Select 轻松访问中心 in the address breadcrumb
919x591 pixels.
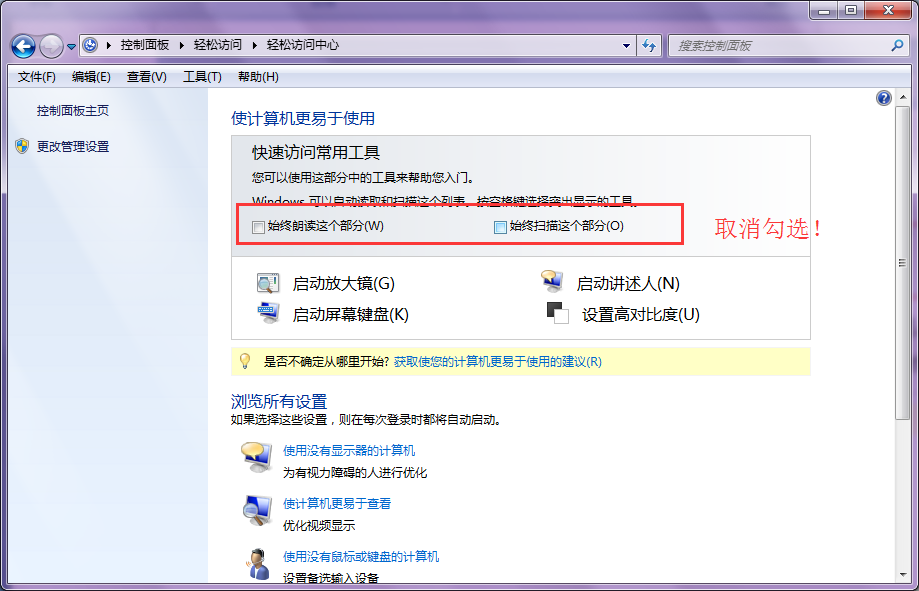[303, 45]
